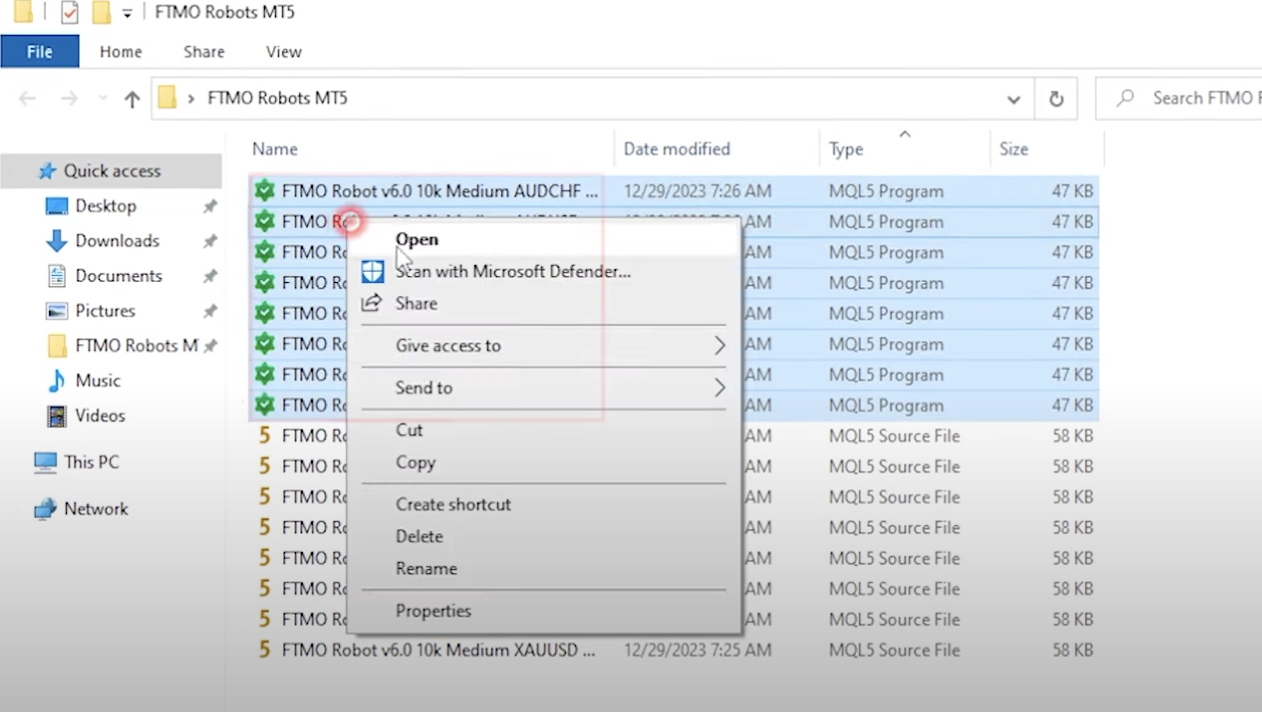The image size is (1262, 712).
Task: Click the Videos film icon
Action: (56, 416)
